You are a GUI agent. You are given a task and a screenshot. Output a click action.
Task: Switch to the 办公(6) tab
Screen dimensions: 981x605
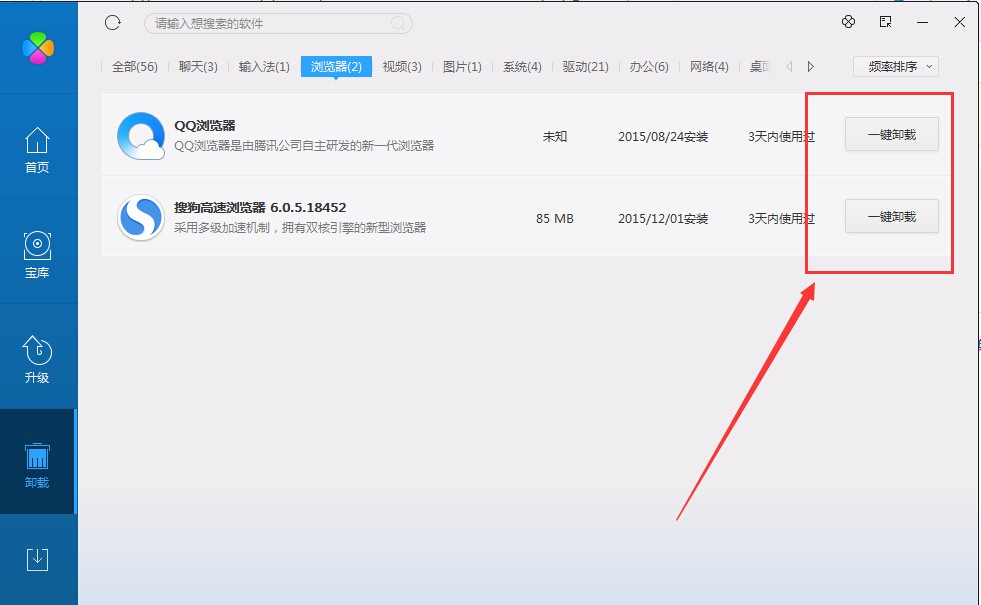point(649,66)
